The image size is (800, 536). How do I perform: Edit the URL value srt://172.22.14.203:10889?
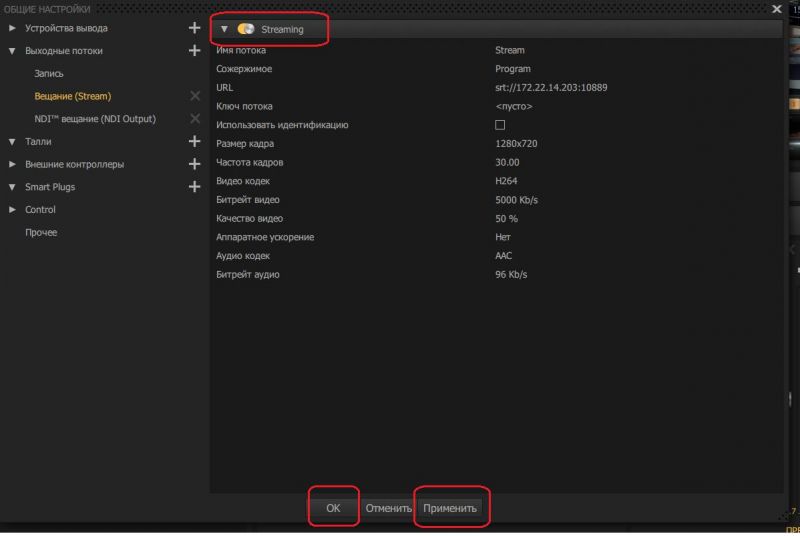pos(551,88)
